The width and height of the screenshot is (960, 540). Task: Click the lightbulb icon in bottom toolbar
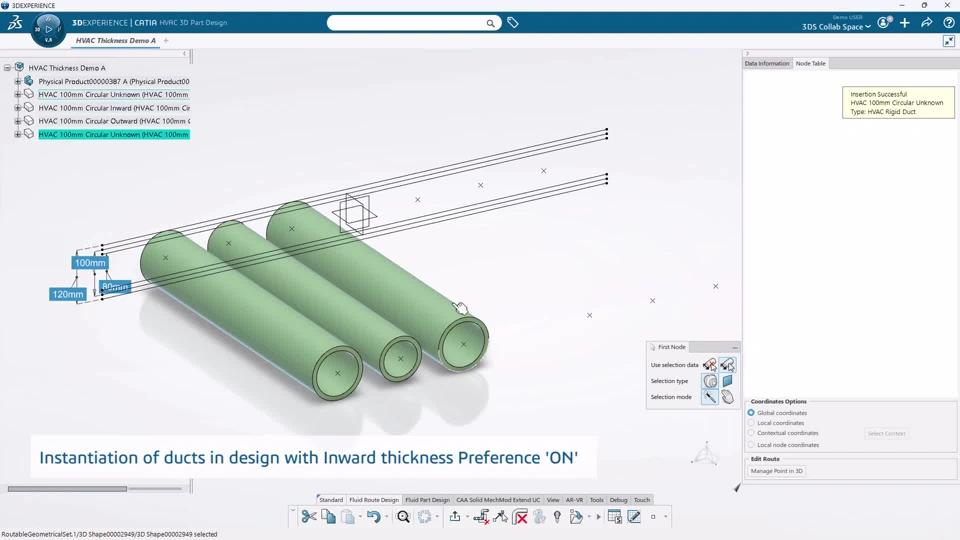click(557, 517)
